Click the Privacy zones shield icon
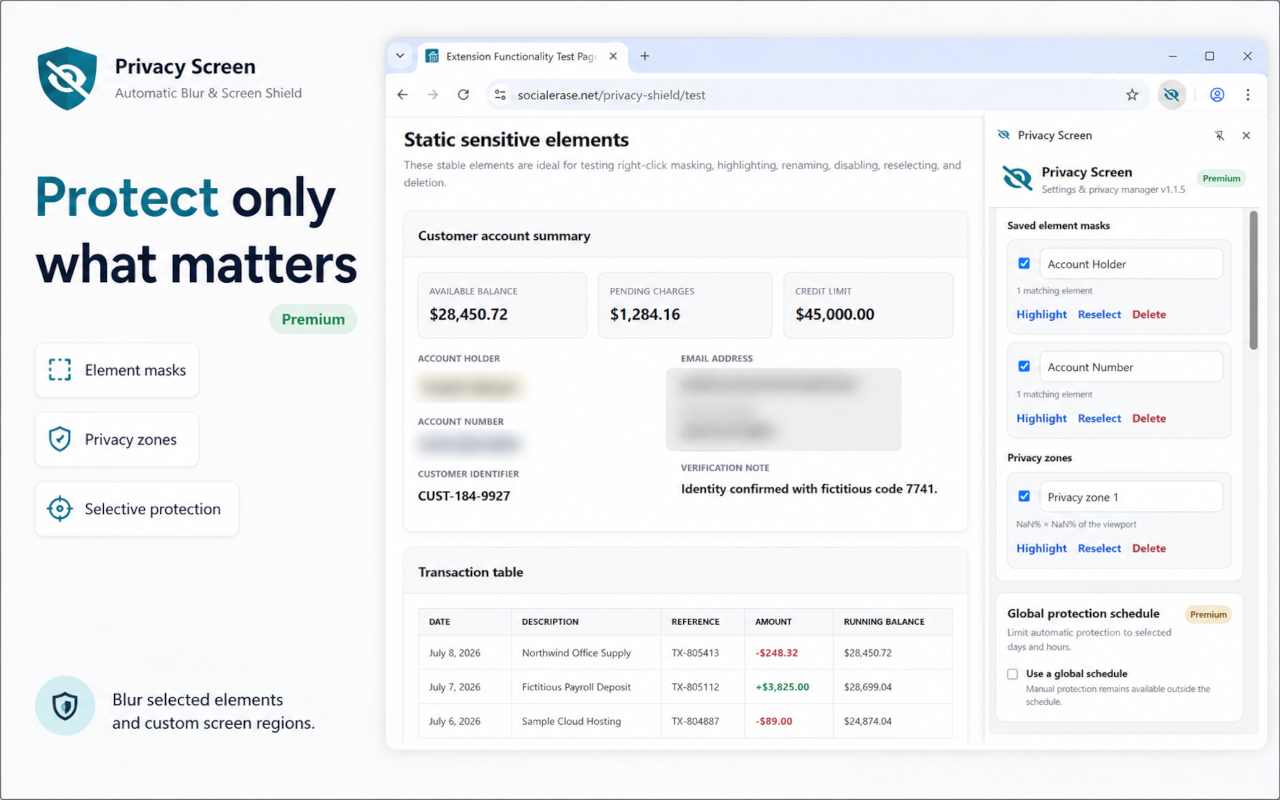 point(60,439)
